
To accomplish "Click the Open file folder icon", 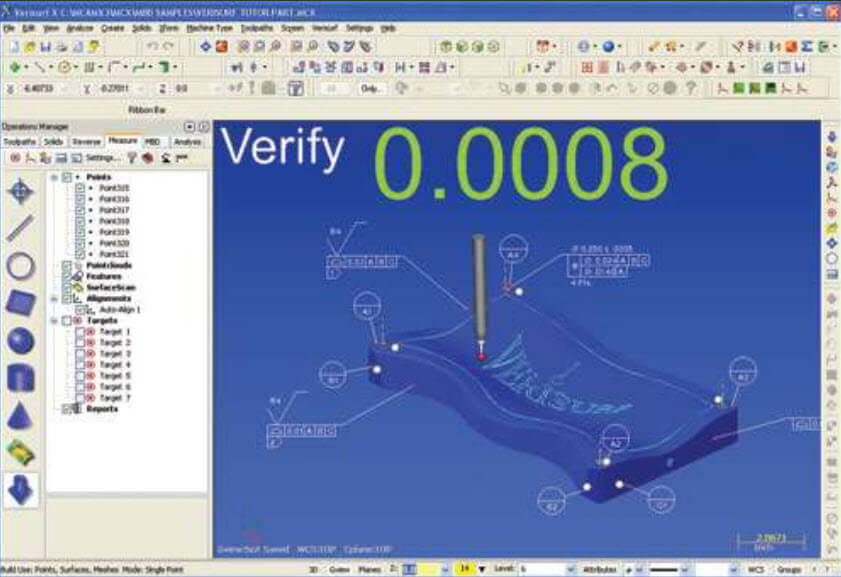I will 30,47.
